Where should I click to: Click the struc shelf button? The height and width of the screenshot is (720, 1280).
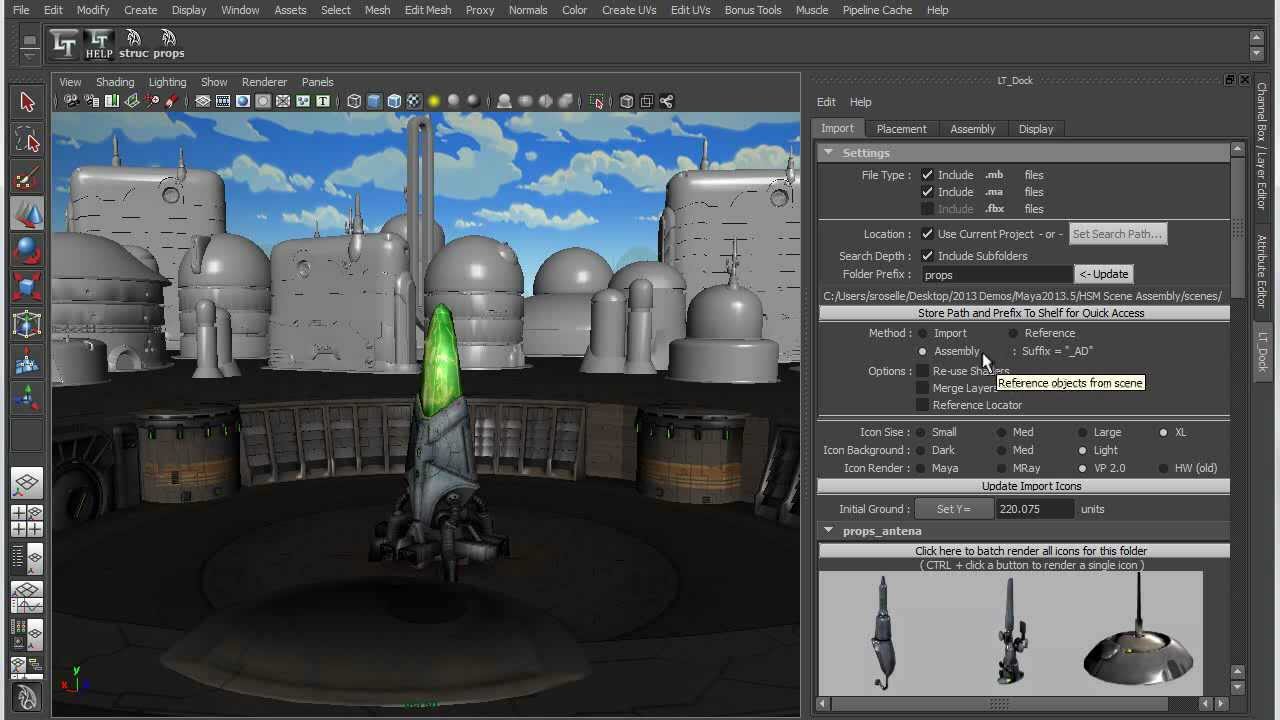133,44
